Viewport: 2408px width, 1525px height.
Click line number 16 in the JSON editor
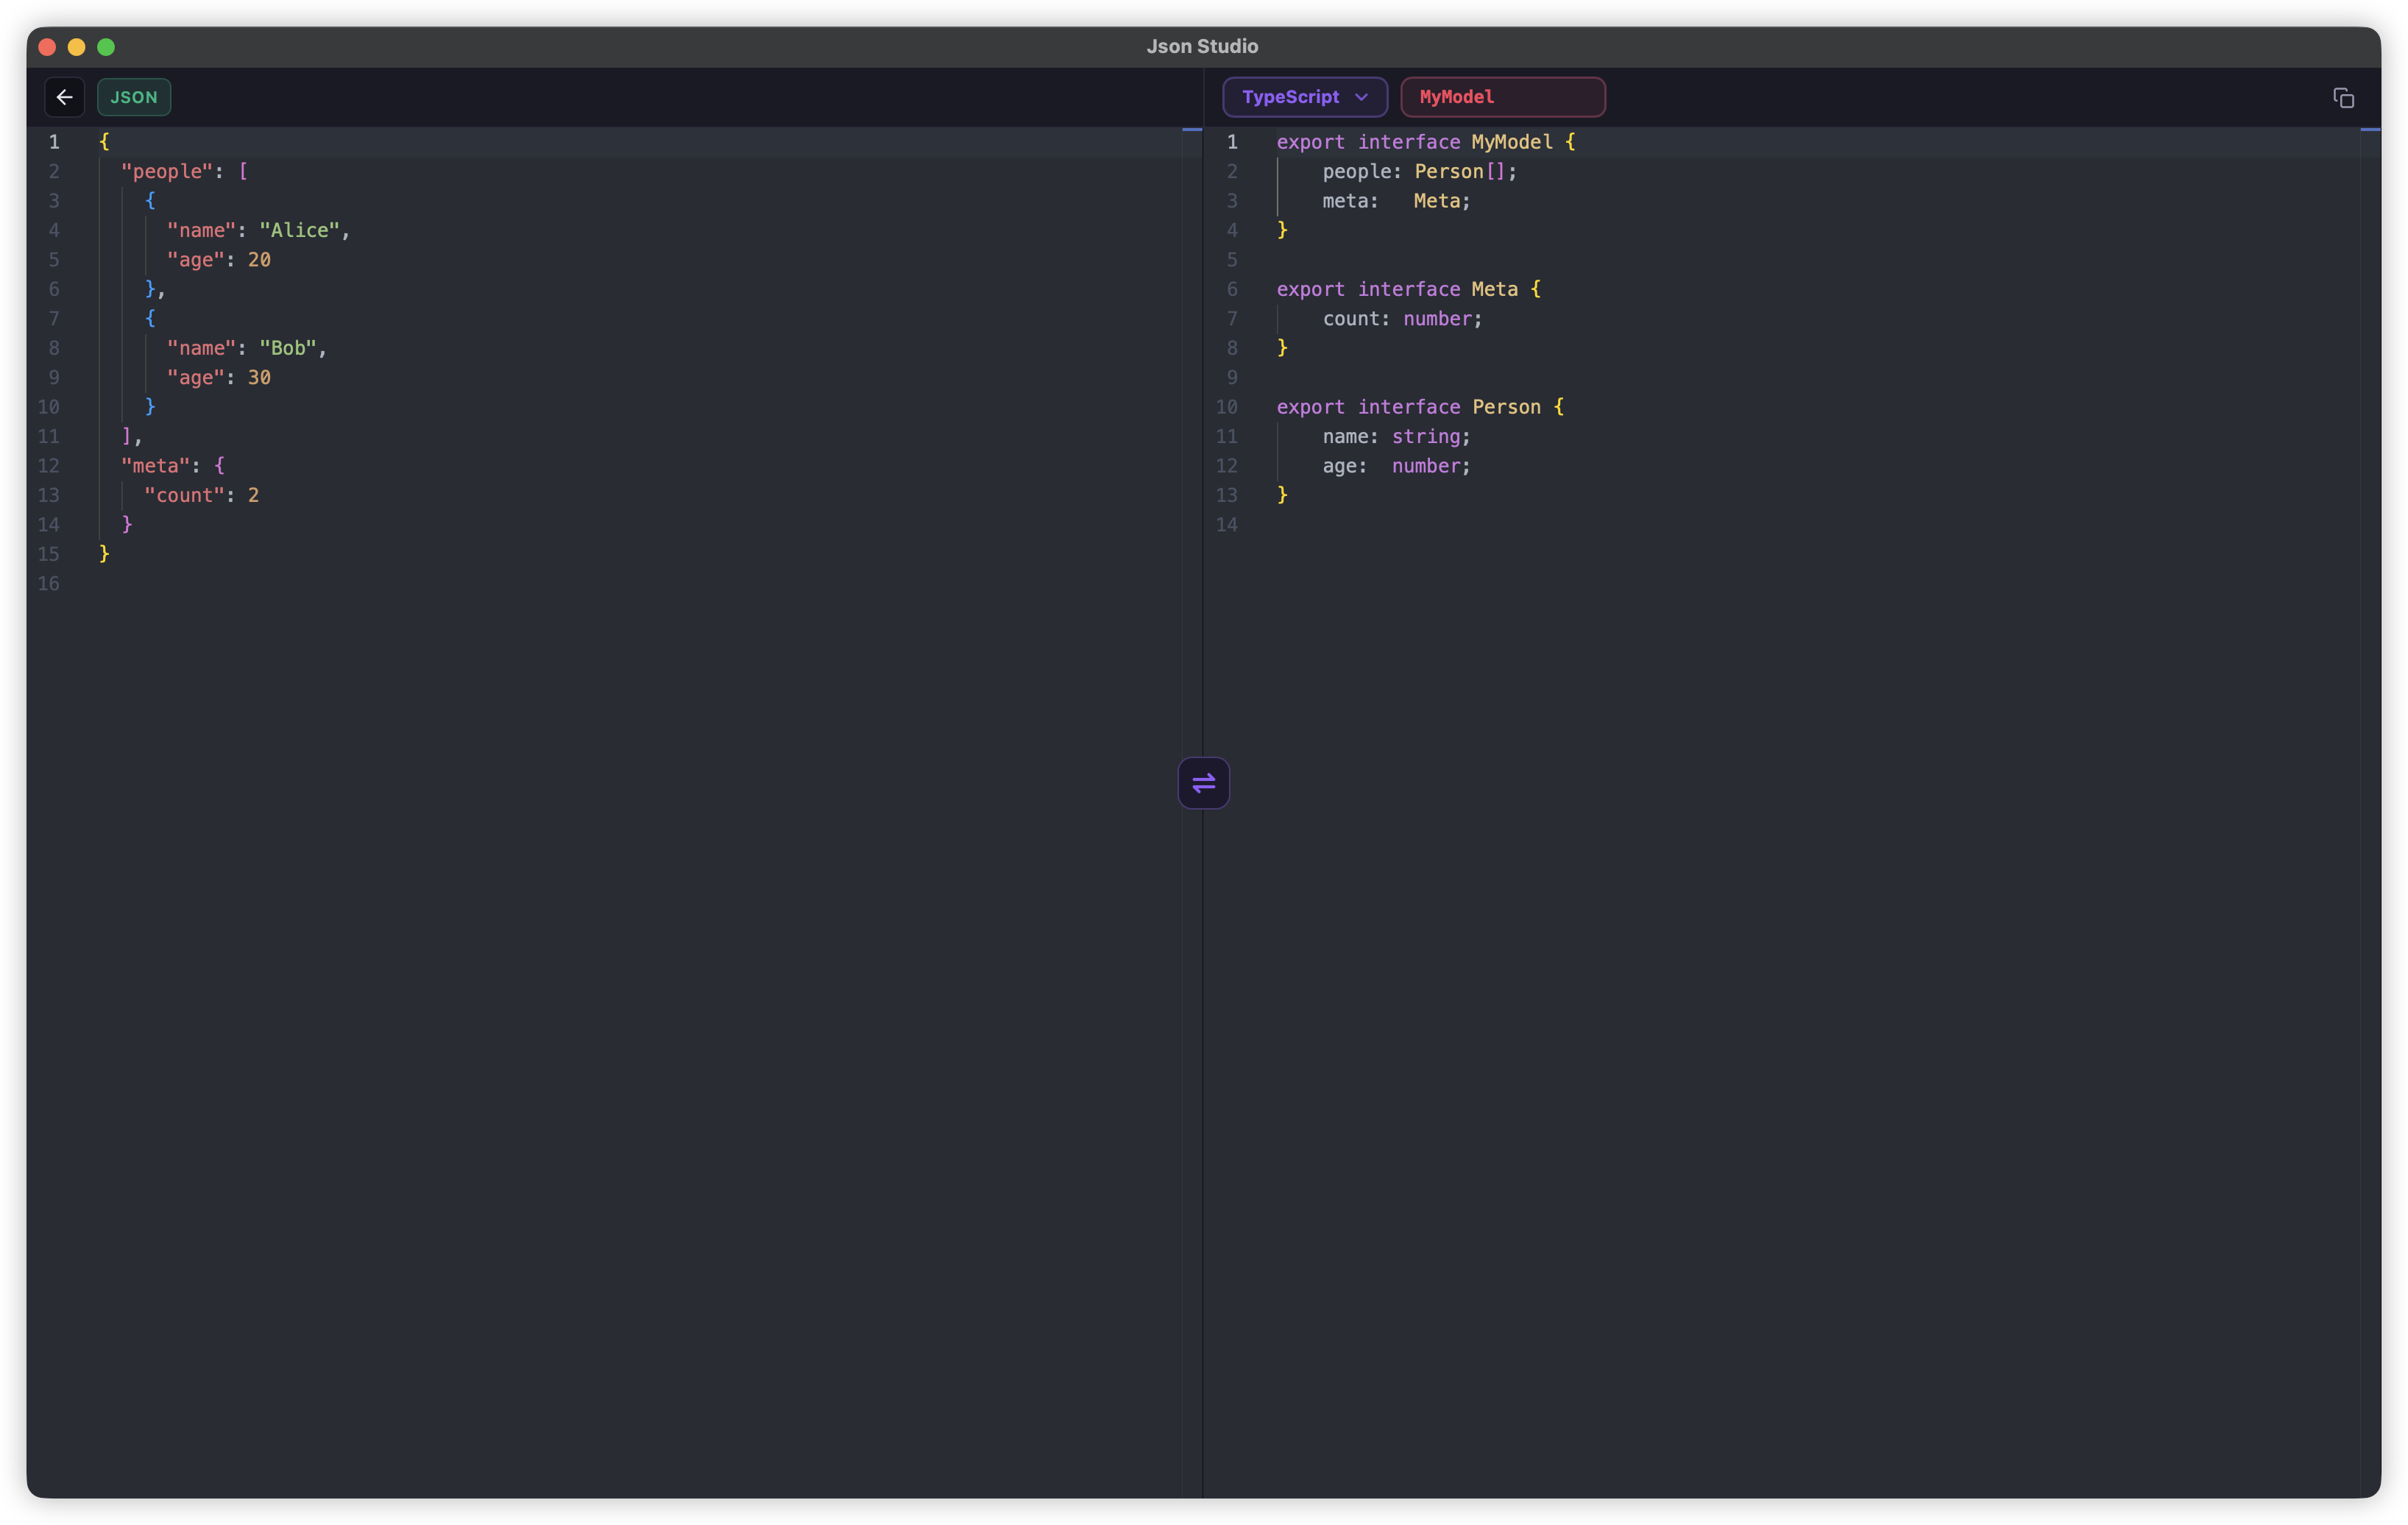point(48,584)
